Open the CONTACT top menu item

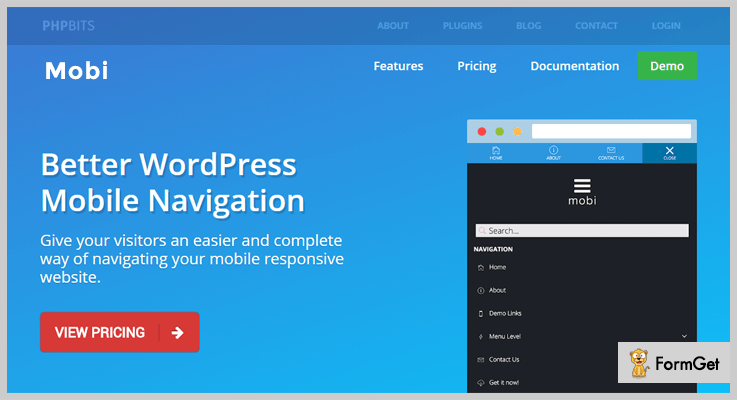(x=596, y=26)
